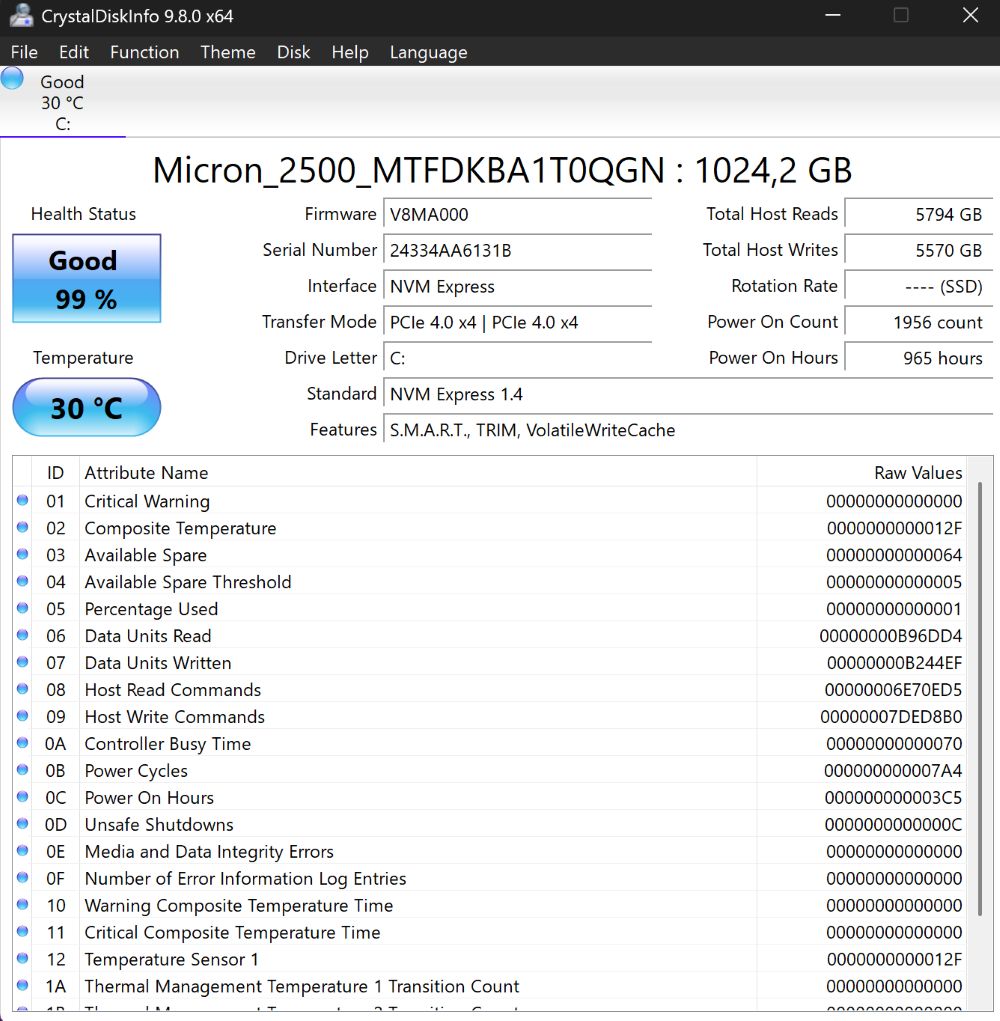
Task: Click the status dot for Number of Error Information Log Entries
Action: [x=22, y=878]
